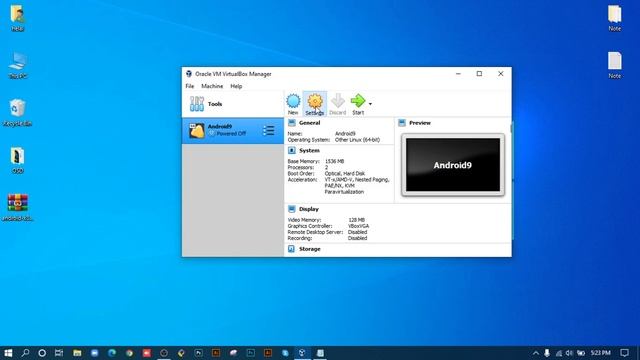The height and width of the screenshot is (360, 640).
Task: Launch Google Chrome from taskbar
Action: click(x=129, y=353)
